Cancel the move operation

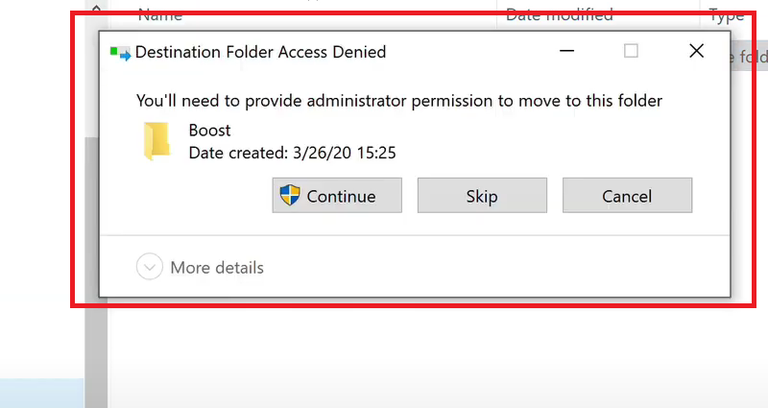627,196
